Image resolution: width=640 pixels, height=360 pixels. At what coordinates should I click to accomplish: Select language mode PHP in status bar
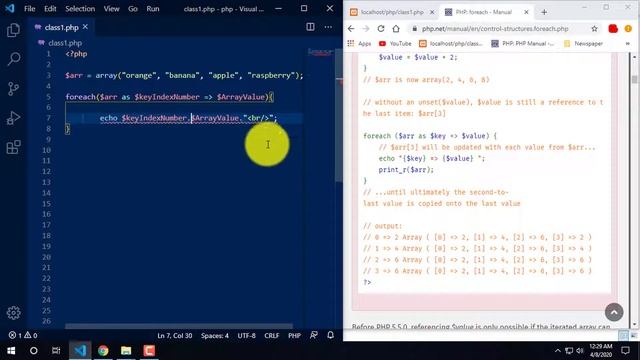tap(294, 336)
